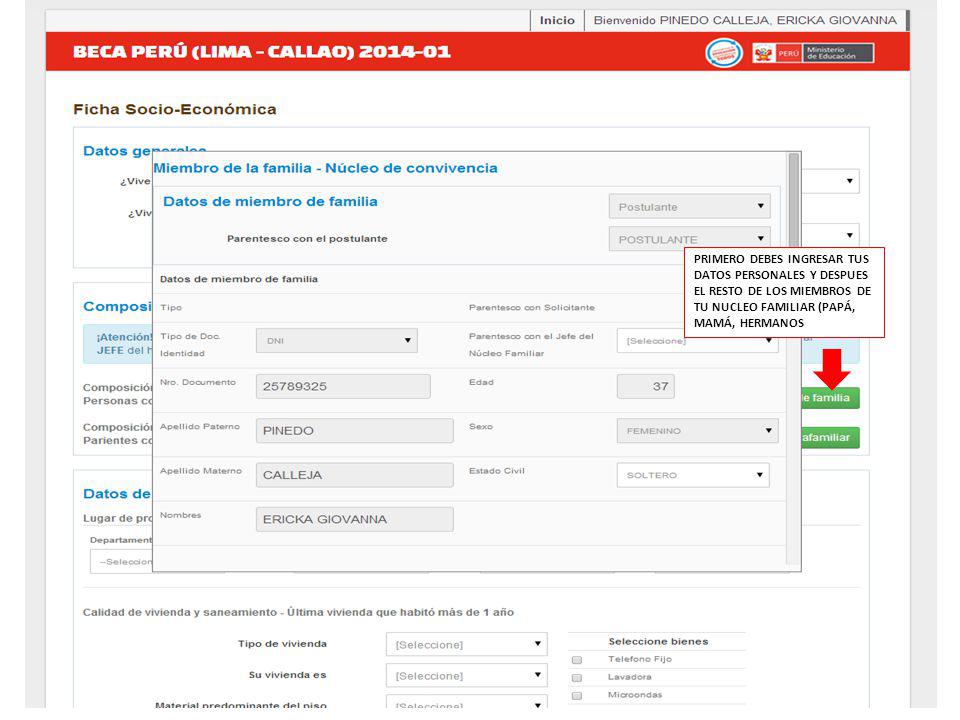Screen dimensions: 960x720
Task: Open Material predominante del piso dropdown
Action: [x=467, y=704]
